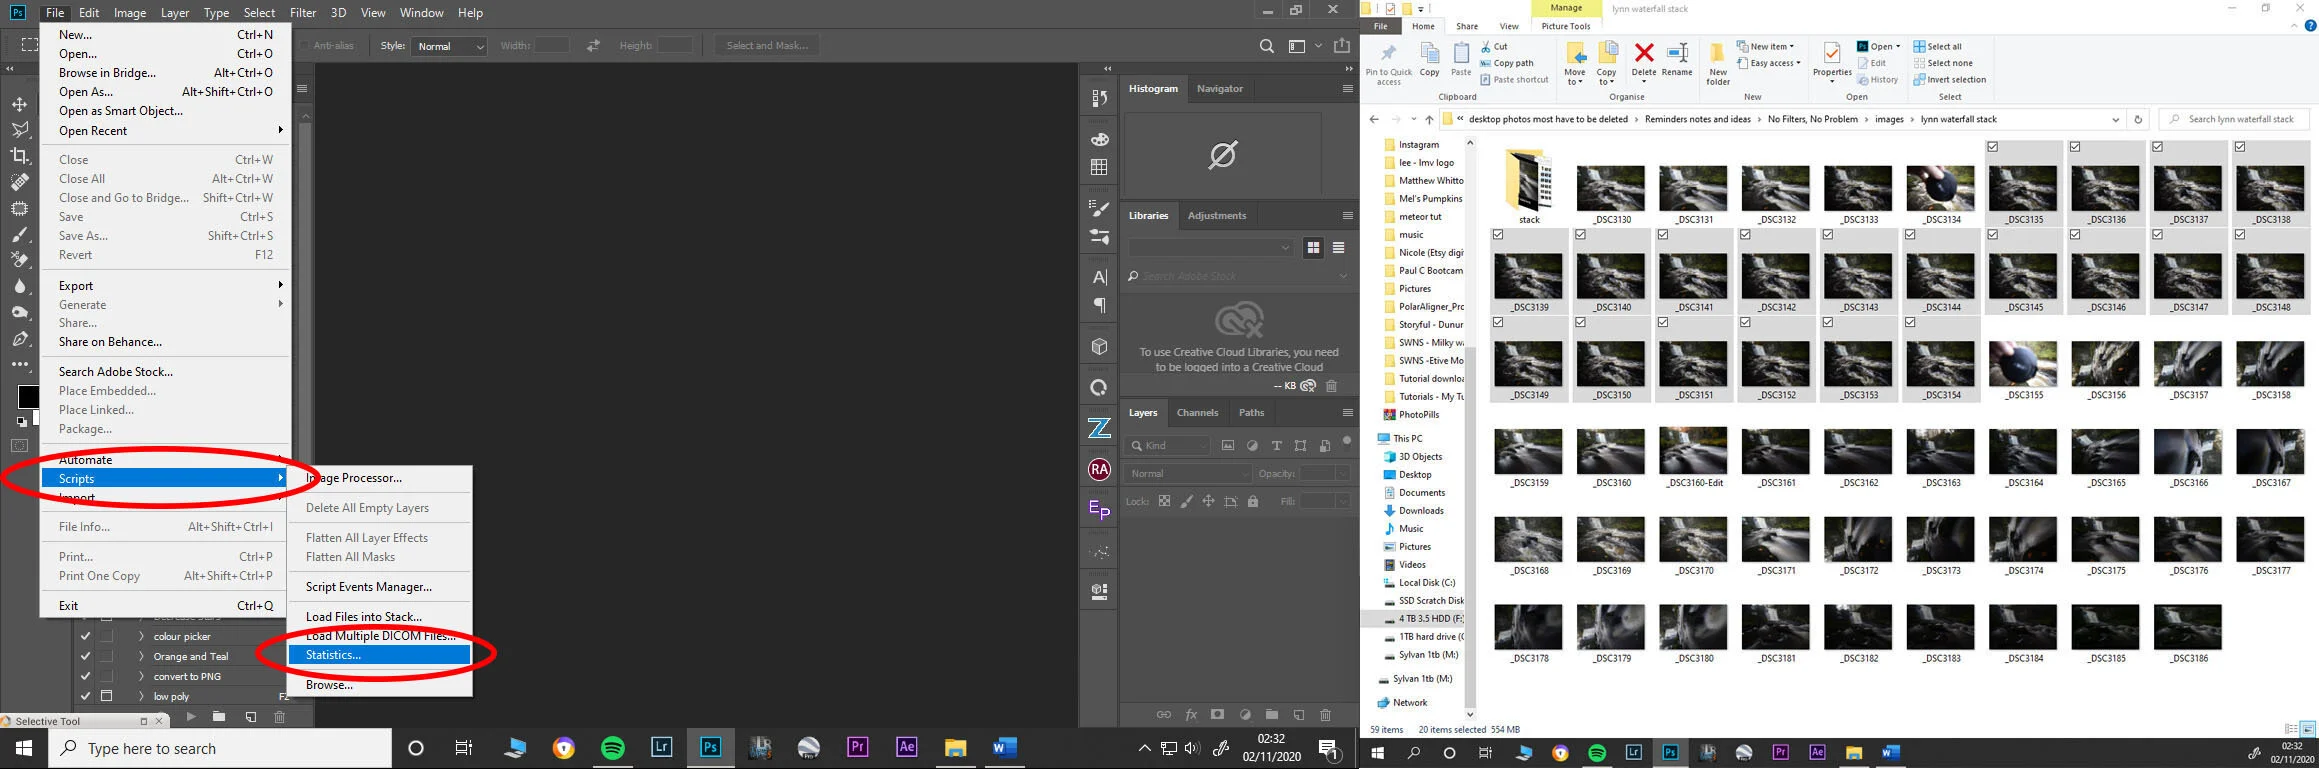Image resolution: width=2319 pixels, height=769 pixels.
Task: Choose Statistics... from the Scripts submenu
Action: (379, 655)
